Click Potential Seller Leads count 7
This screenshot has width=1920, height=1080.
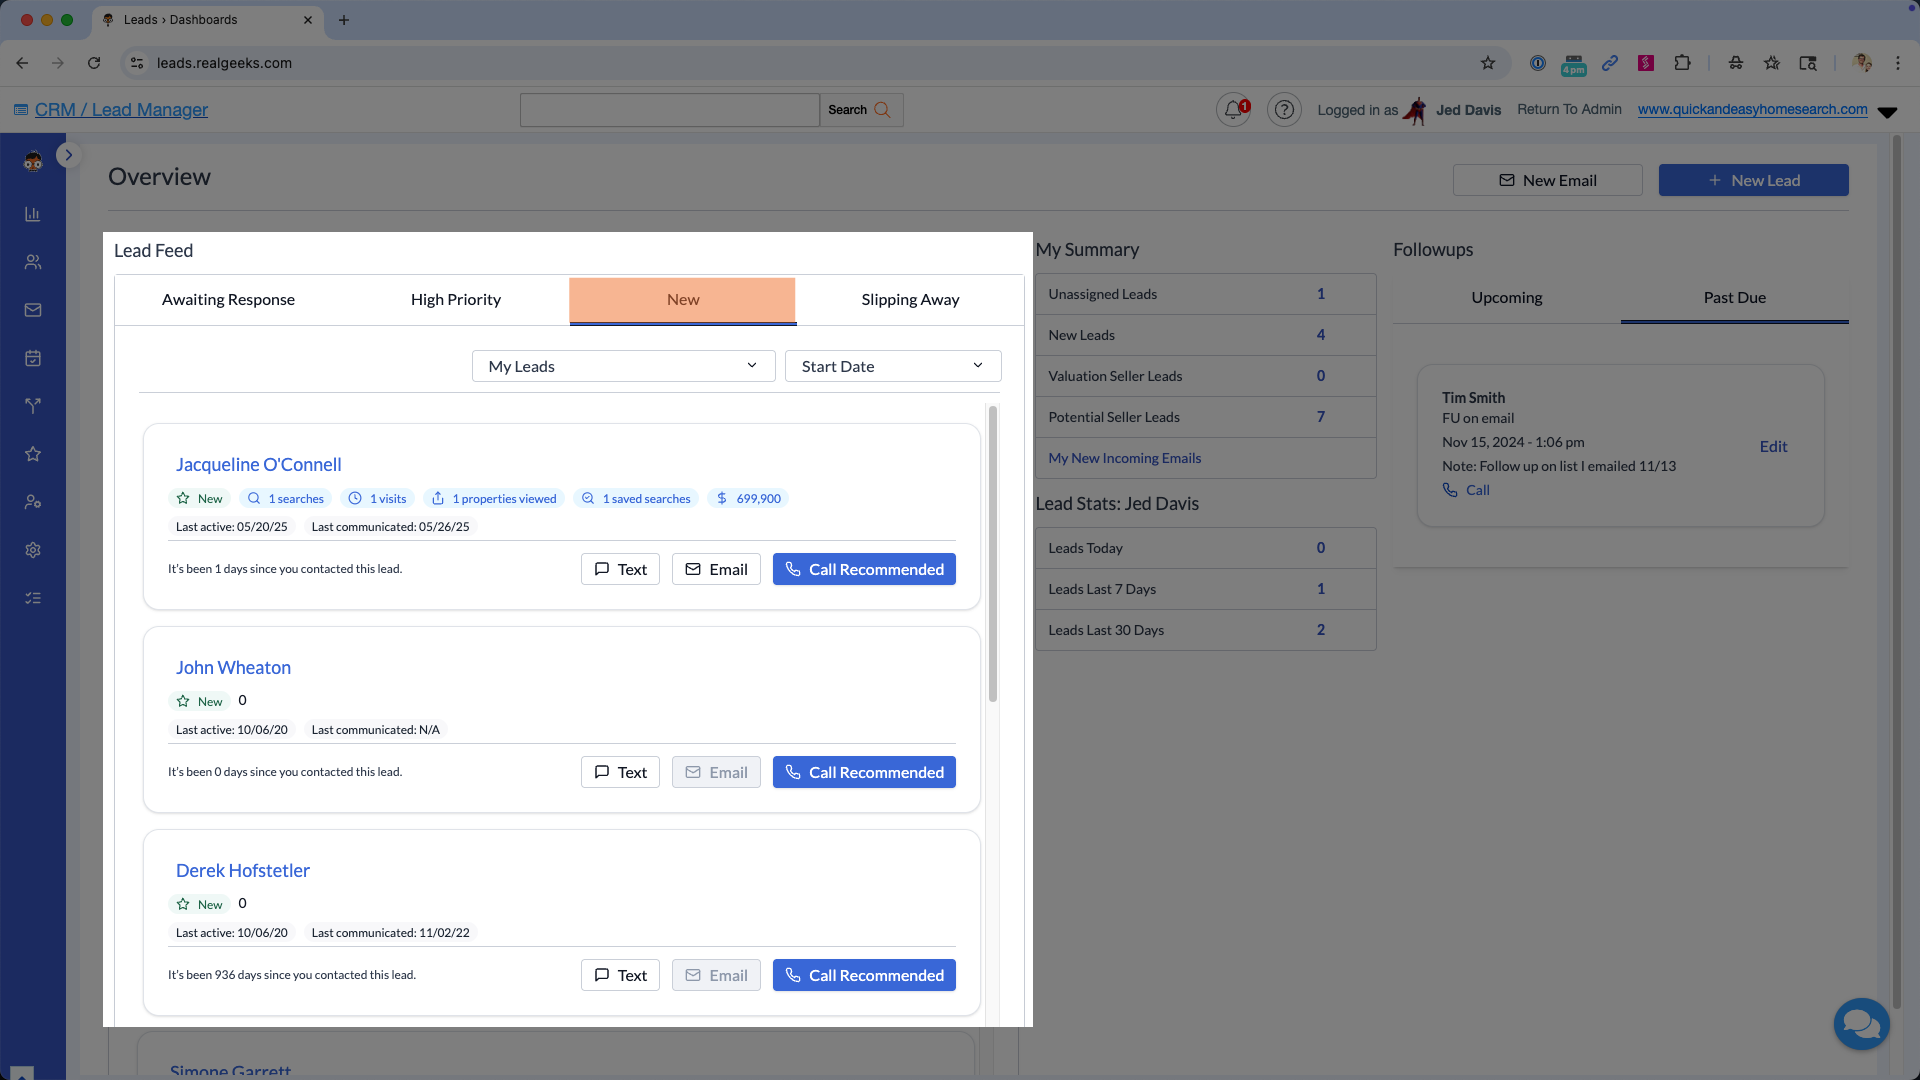coord(1320,417)
